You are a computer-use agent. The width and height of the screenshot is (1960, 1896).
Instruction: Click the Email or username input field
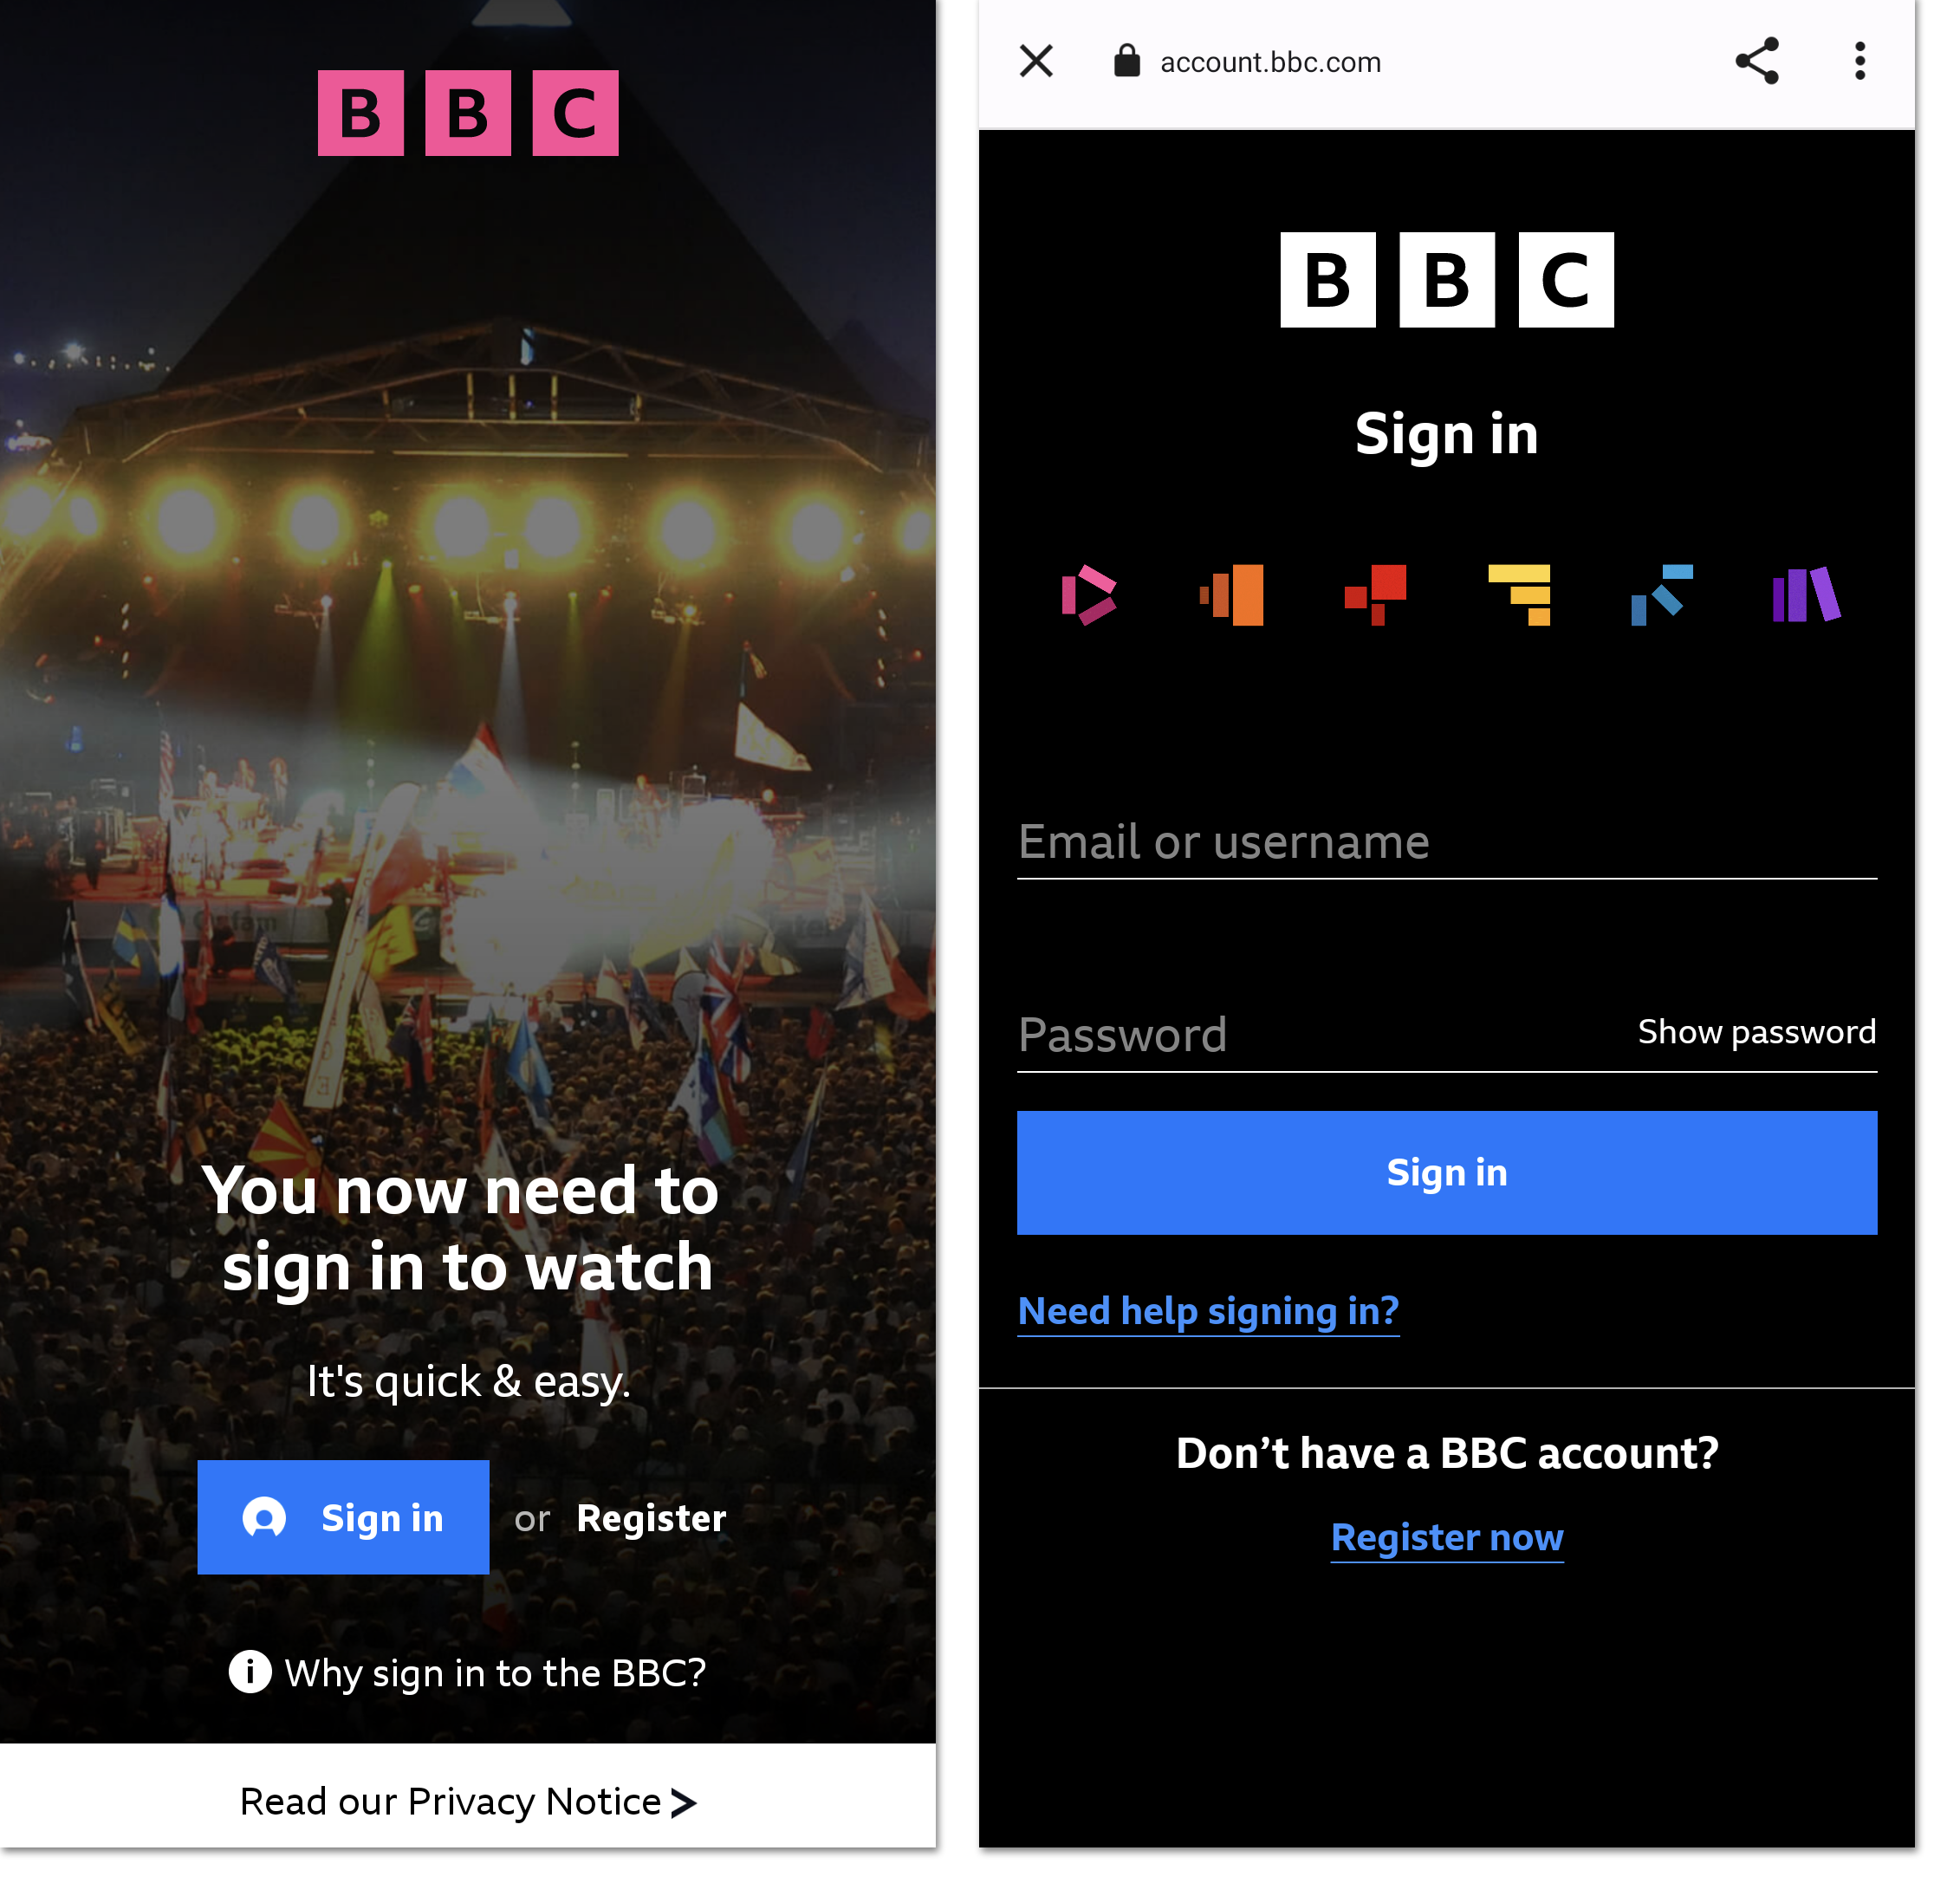[1446, 843]
